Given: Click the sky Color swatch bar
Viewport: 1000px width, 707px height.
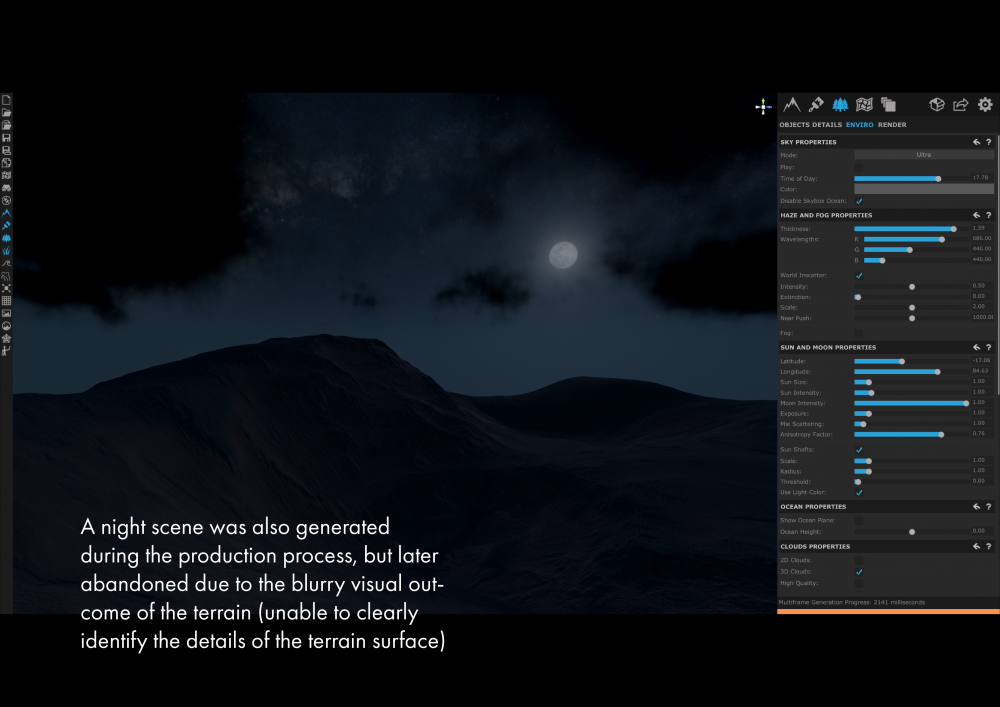Looking at the screenshot, I should pyautogui.click(x=923, y=189).
